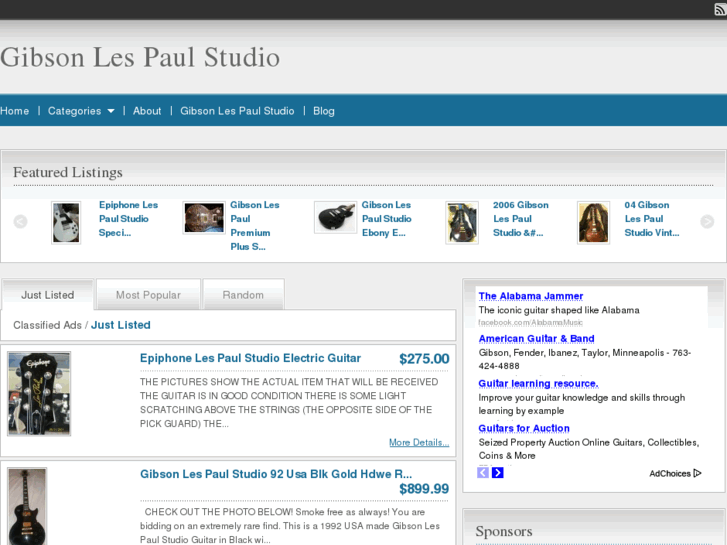This screenshot has width=727, height=545.
Task: Advance featured listings with next arrow
Action: [x=707, y=222]
